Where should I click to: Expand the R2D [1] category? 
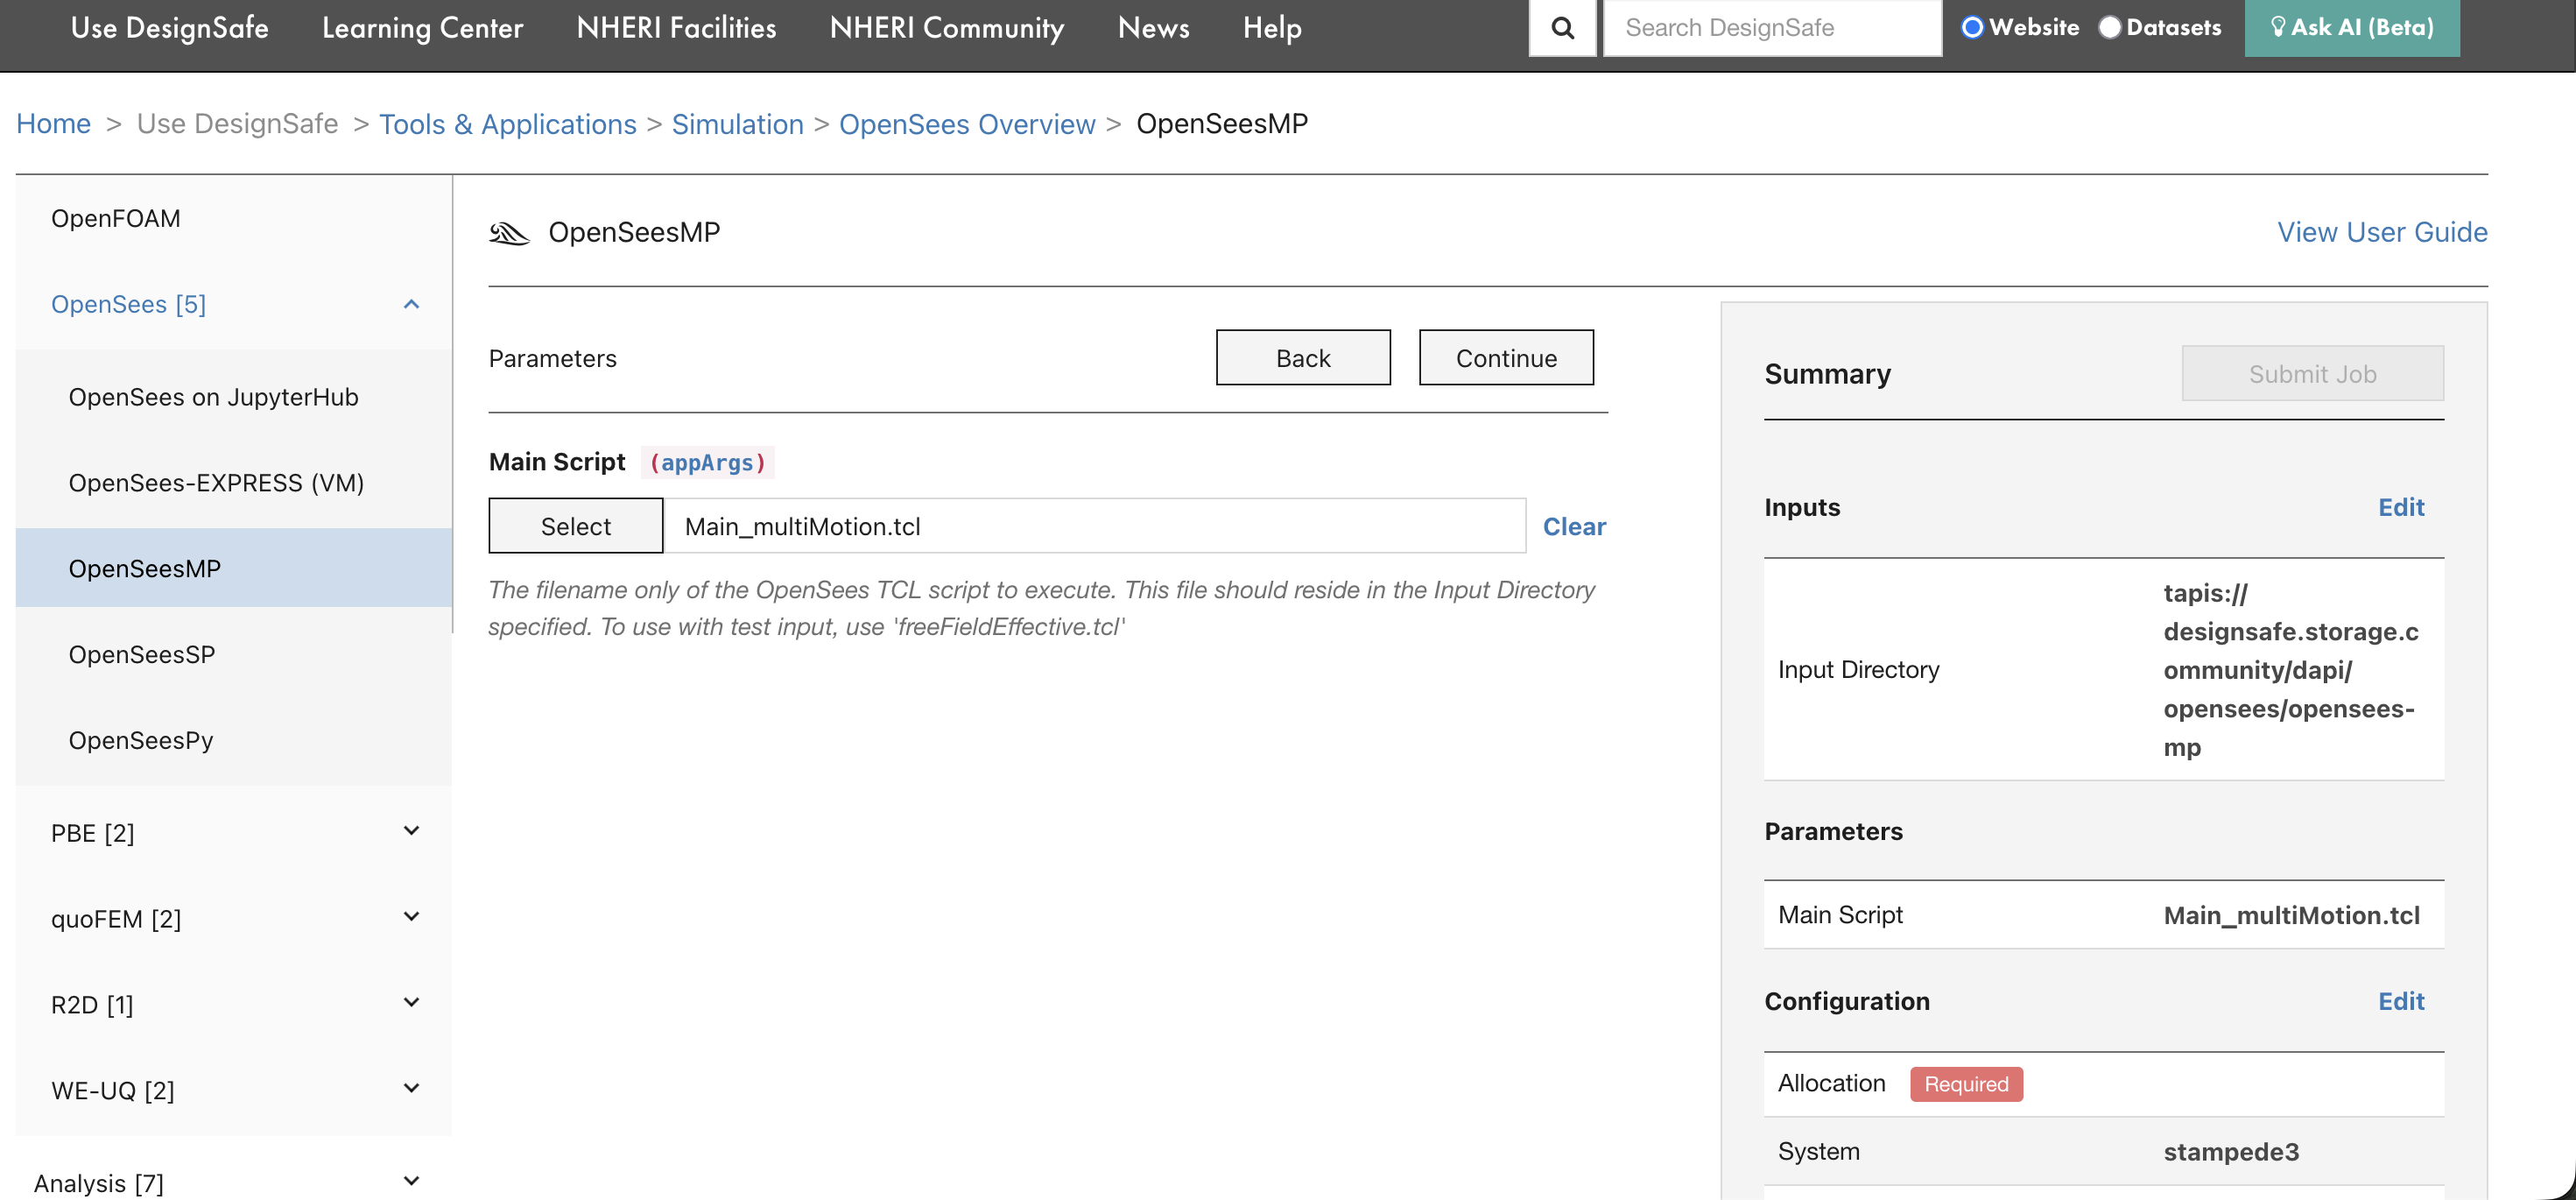coord(411,1003)
